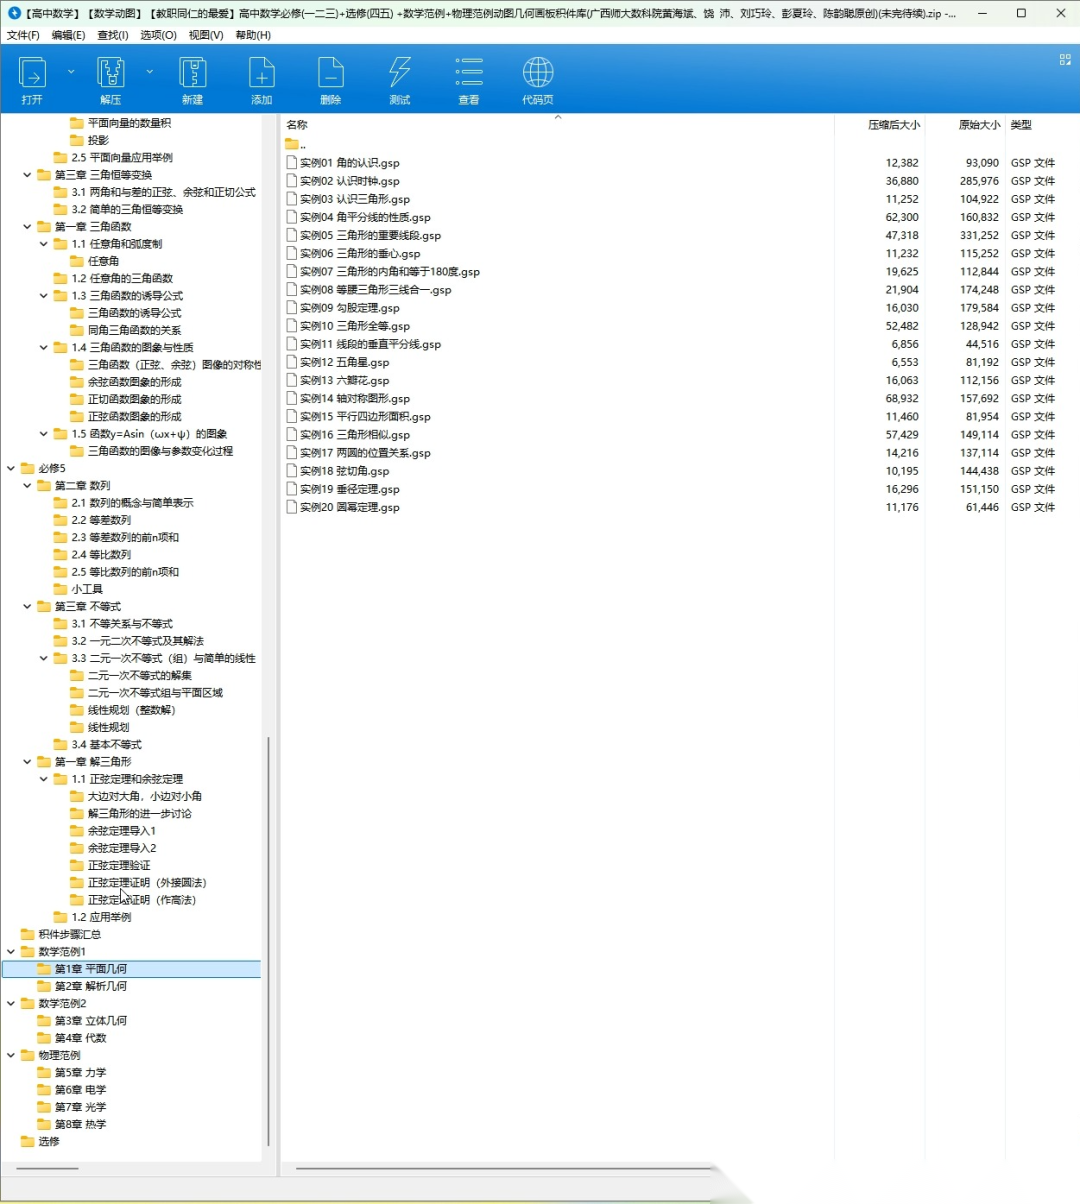Image resolution: width=1080 pixels, height=1204 pixels.
Task: Collapse the 第三章 不等式 tree node
Action: pos(27,606)
